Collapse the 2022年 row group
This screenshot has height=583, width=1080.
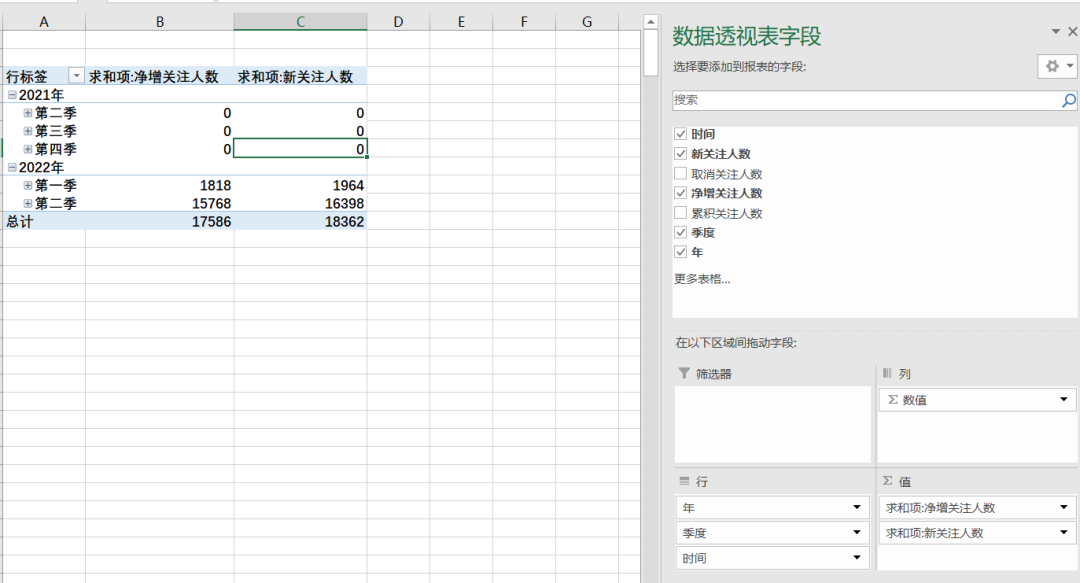tap(12, 167)
